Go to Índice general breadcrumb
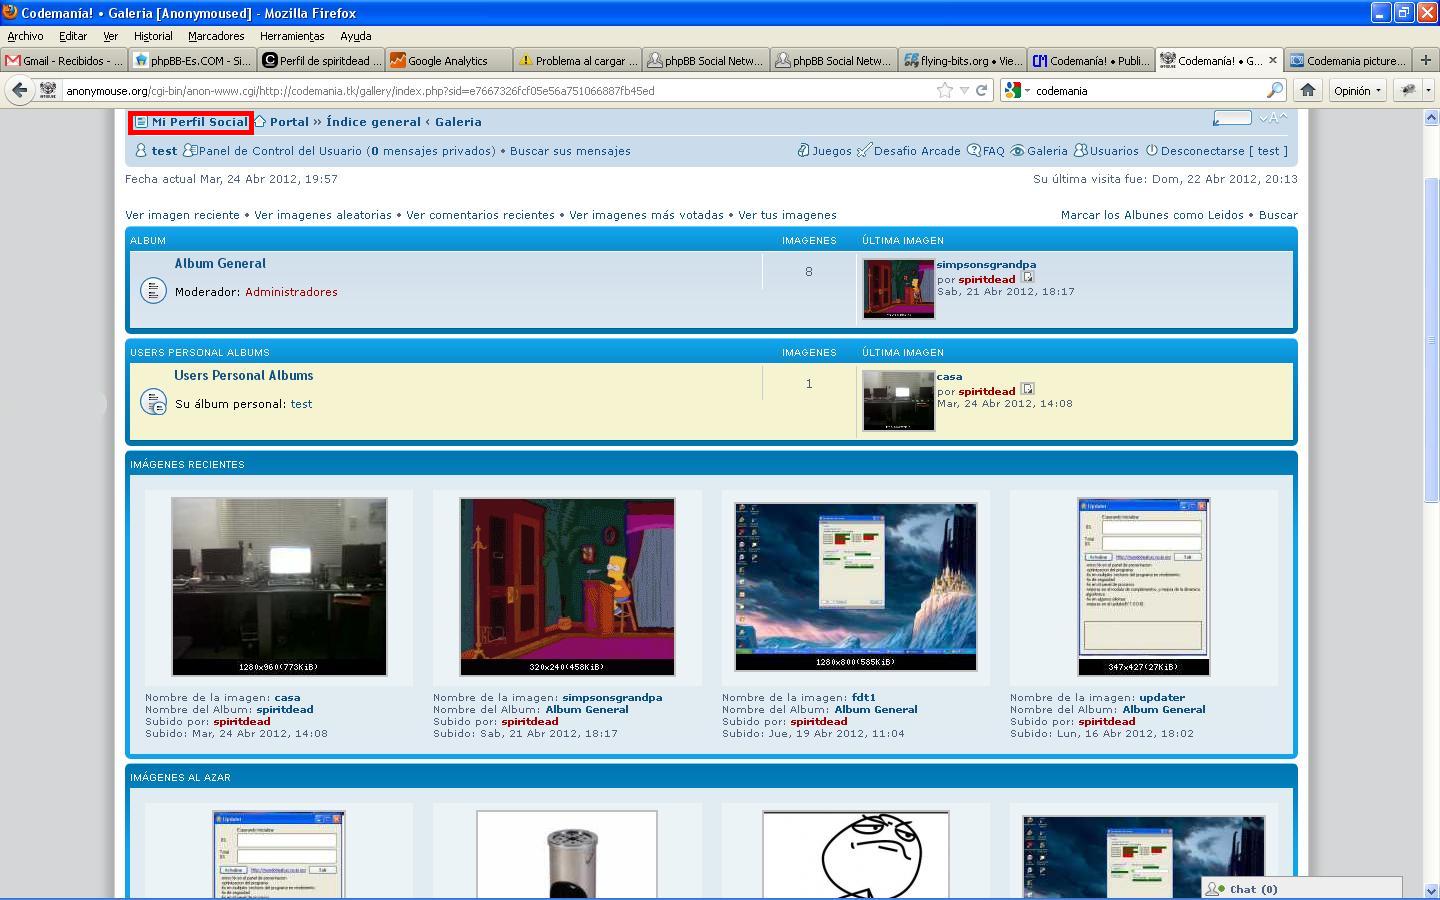The height and width of the screenshot is (900, 1440). 373,122
